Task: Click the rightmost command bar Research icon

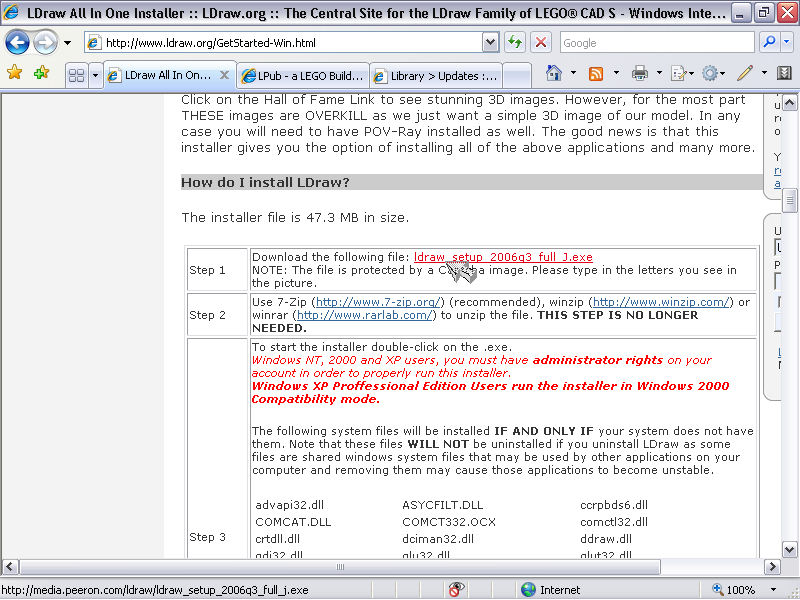Action: coord(784,73)
